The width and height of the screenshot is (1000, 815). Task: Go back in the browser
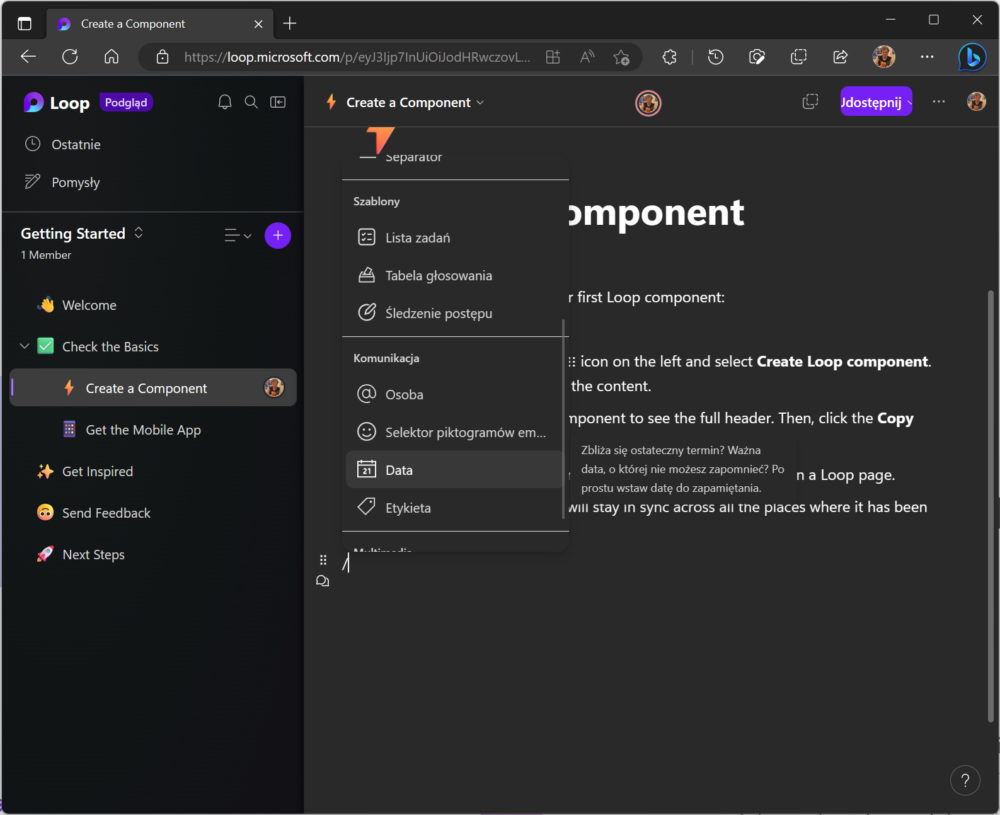click(28, 57)
